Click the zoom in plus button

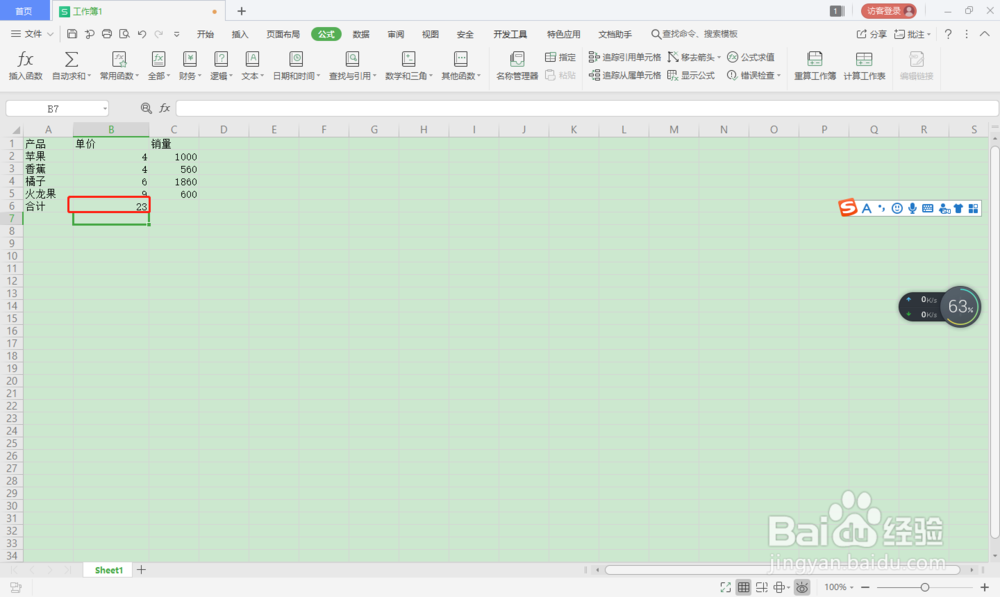[984, 587]
